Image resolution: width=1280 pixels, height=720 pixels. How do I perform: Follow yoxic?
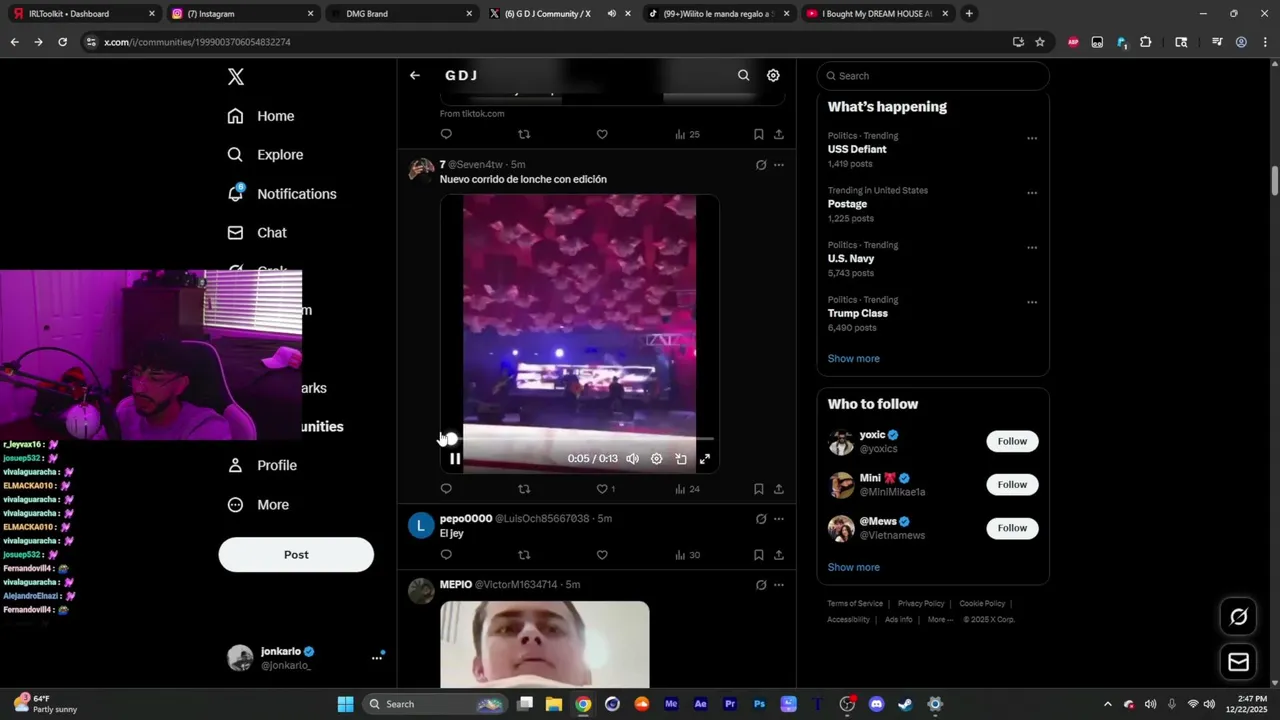tap(1012, 441)
